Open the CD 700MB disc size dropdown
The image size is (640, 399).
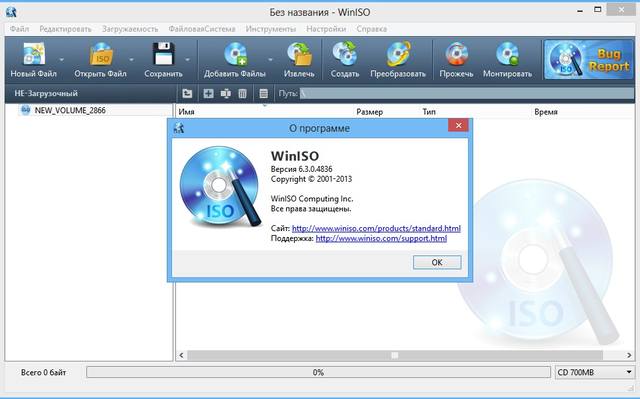[x=593, y=372]
